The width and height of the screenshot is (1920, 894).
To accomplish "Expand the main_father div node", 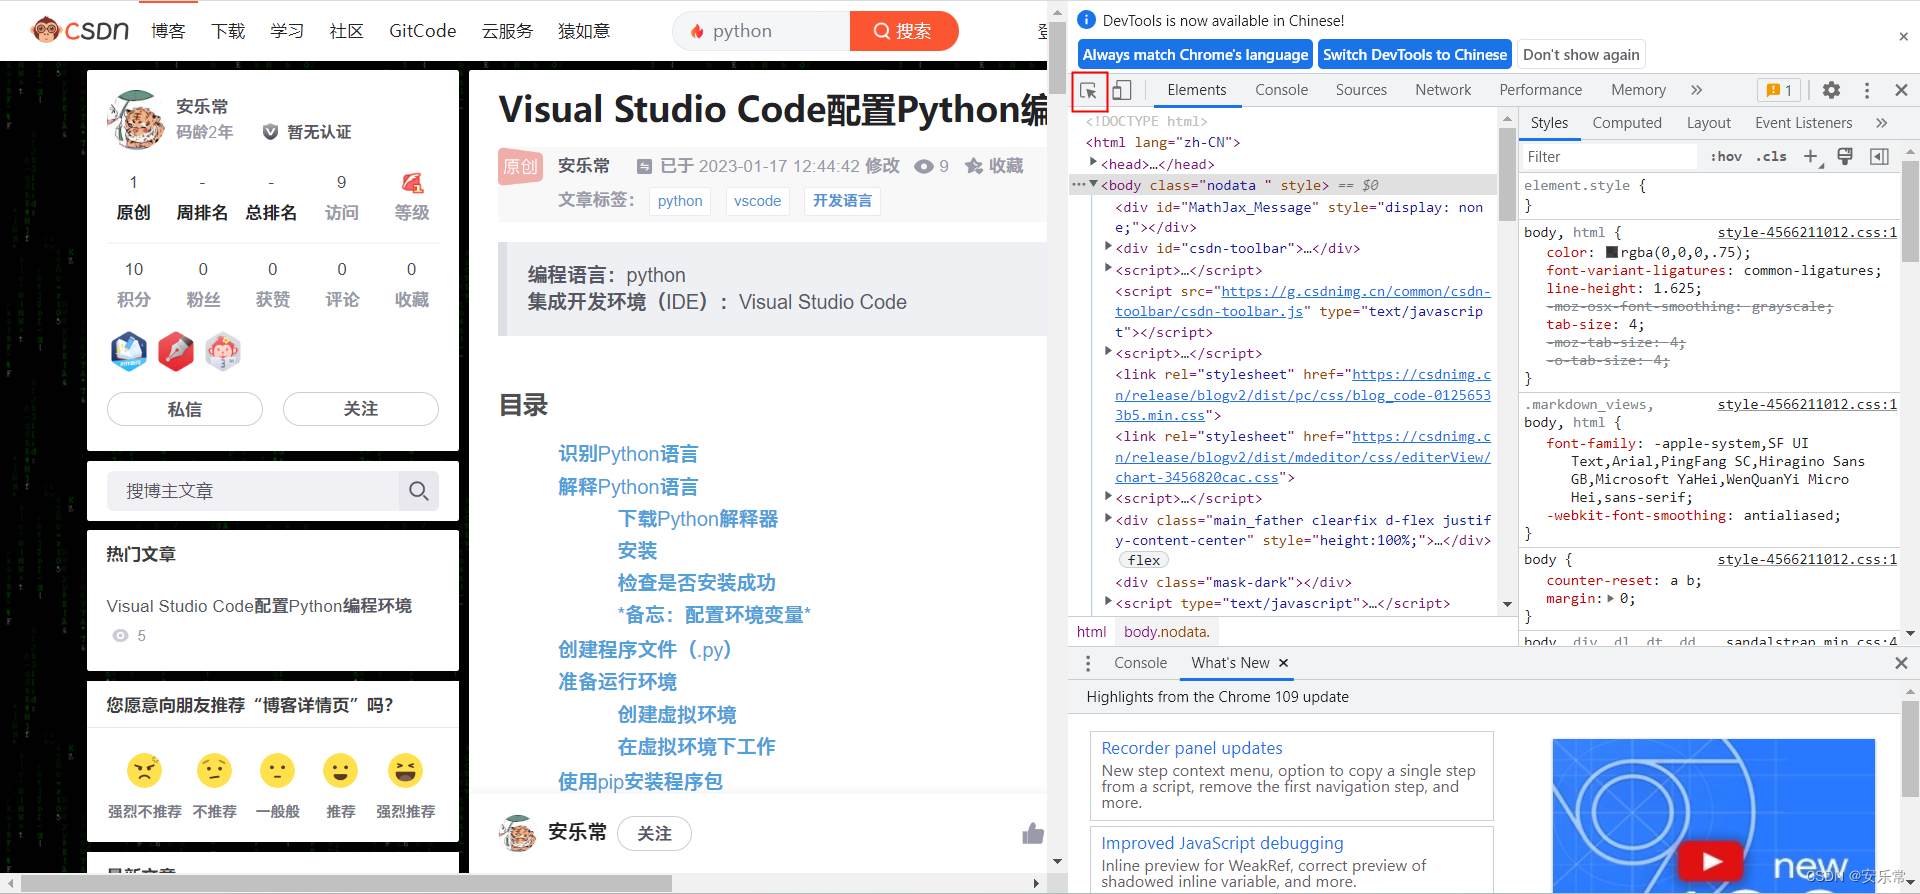I will (1108, 519).
